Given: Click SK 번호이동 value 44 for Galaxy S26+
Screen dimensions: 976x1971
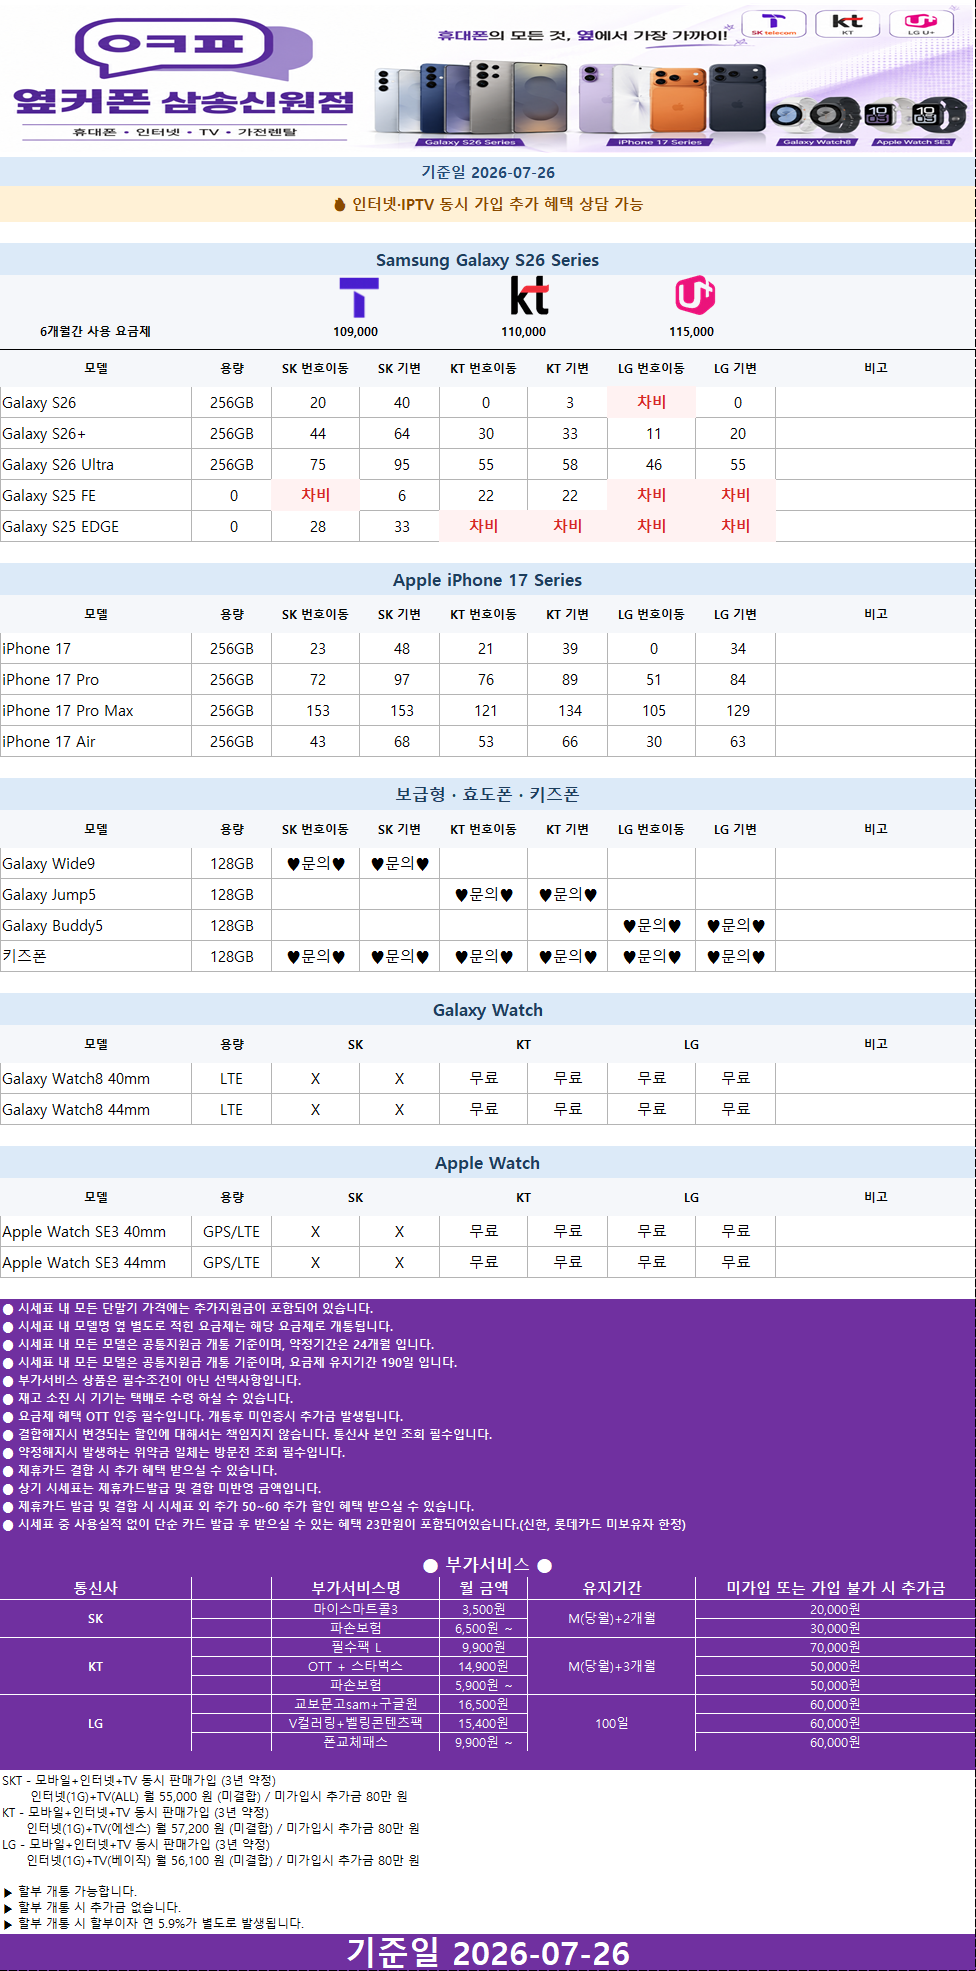Looking at the screenshot, I should click(318, 434).
